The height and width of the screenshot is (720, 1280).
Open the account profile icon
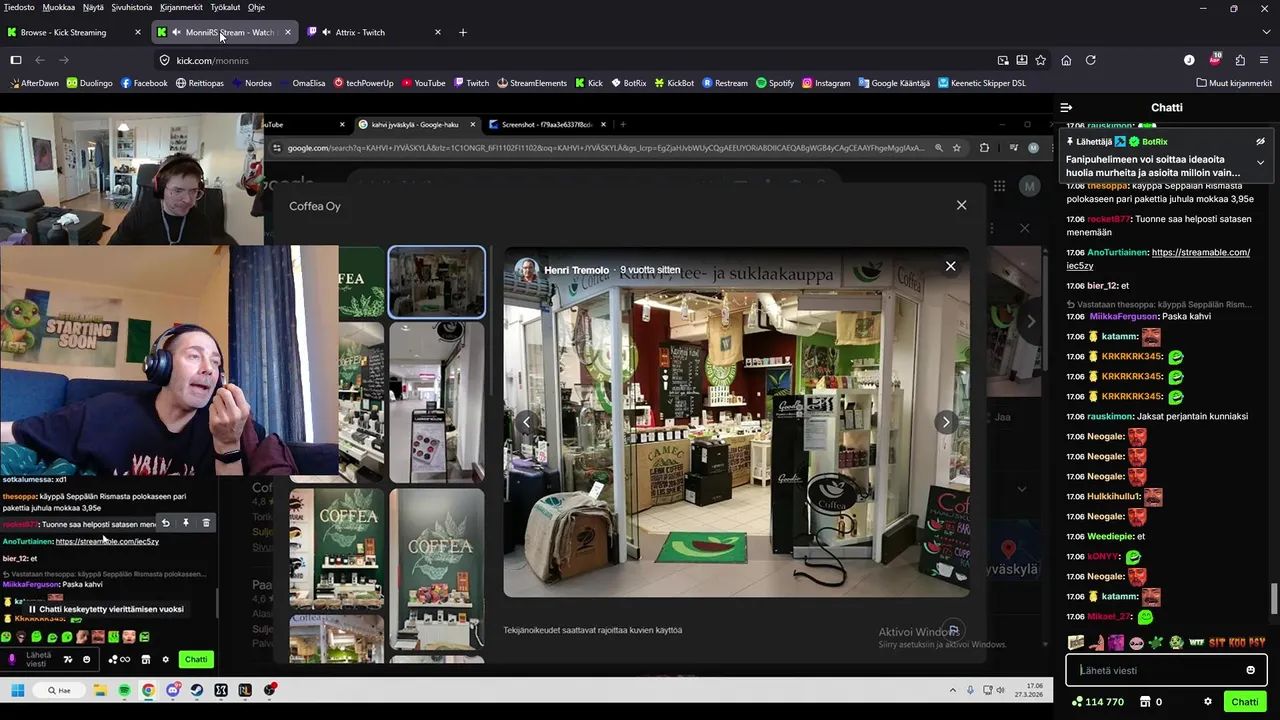(1189, 60)
